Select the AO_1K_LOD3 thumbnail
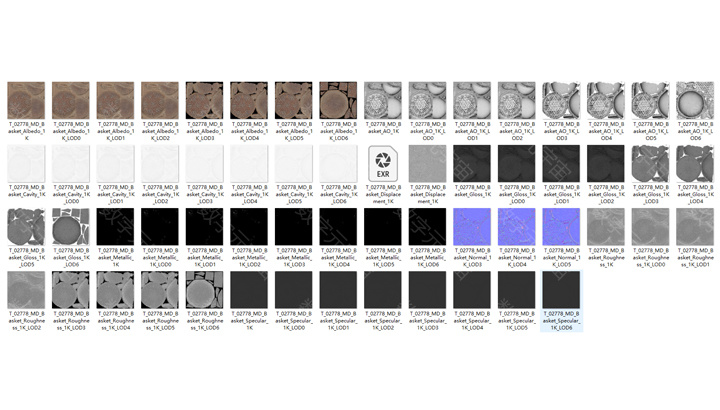 (561, 101)
